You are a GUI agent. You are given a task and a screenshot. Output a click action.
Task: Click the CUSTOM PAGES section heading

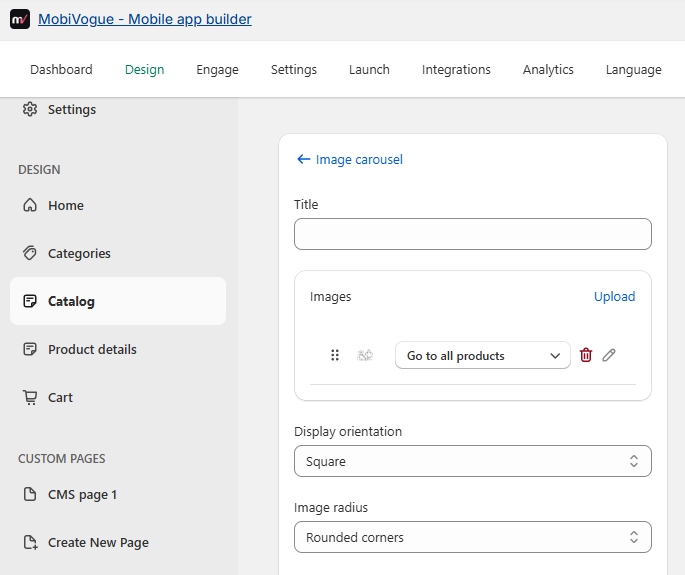[x=62, y=459]
